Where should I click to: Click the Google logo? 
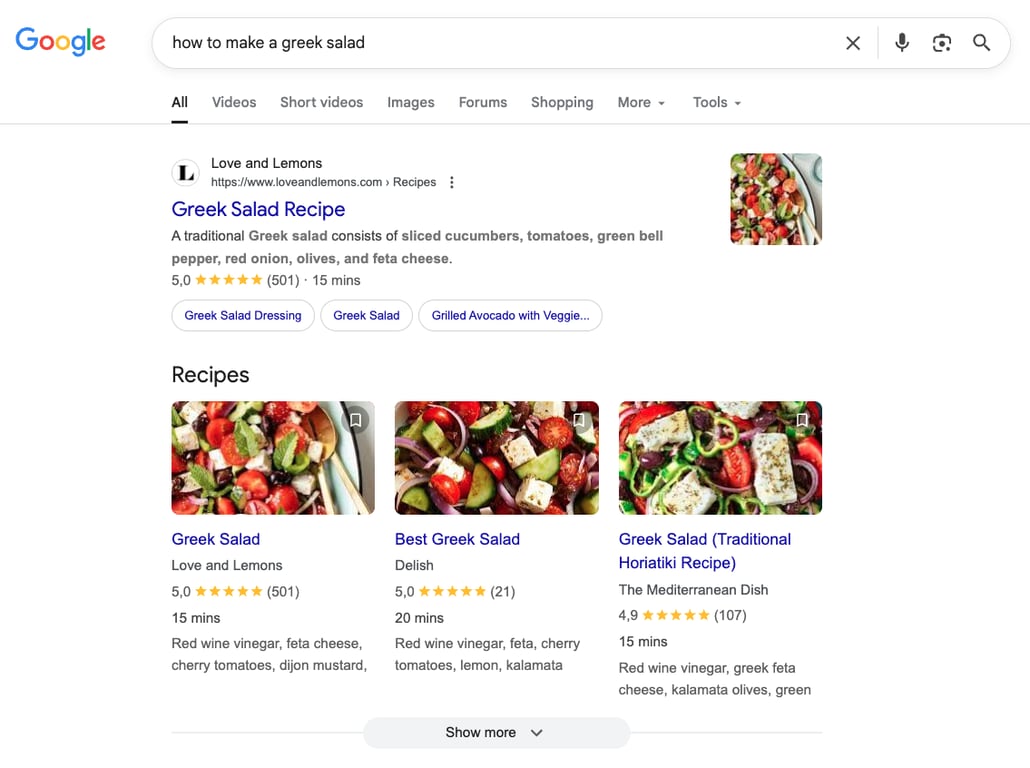click(x=60, y=41)
